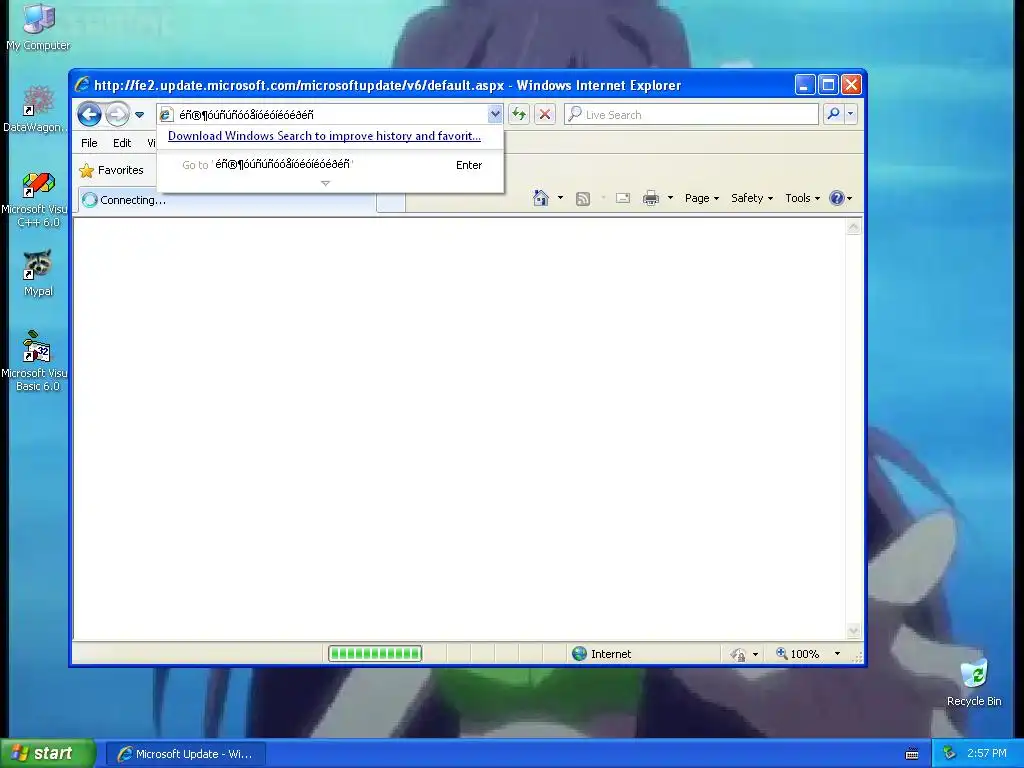The width and height of the screenshot is (1024, 768).
Task: Select the Mypal desktop shortcut
Action: 38,273
